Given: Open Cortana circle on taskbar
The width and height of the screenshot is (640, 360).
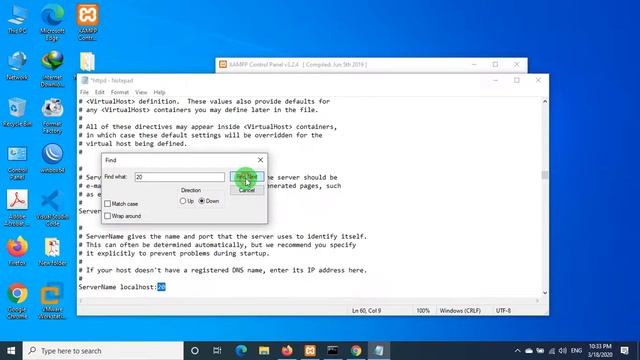Looking at the screenshot, I should click(195, 351).
